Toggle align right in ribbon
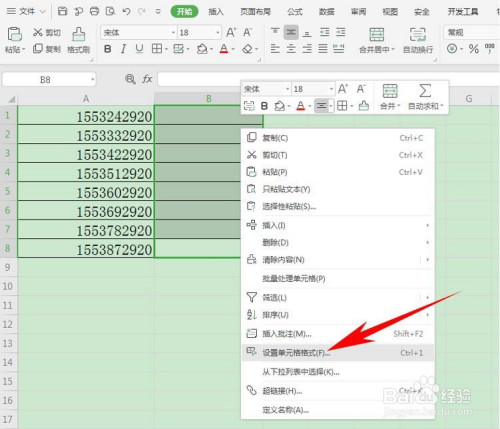This screenshot has height=429, width=500. (x=307, y=49)
